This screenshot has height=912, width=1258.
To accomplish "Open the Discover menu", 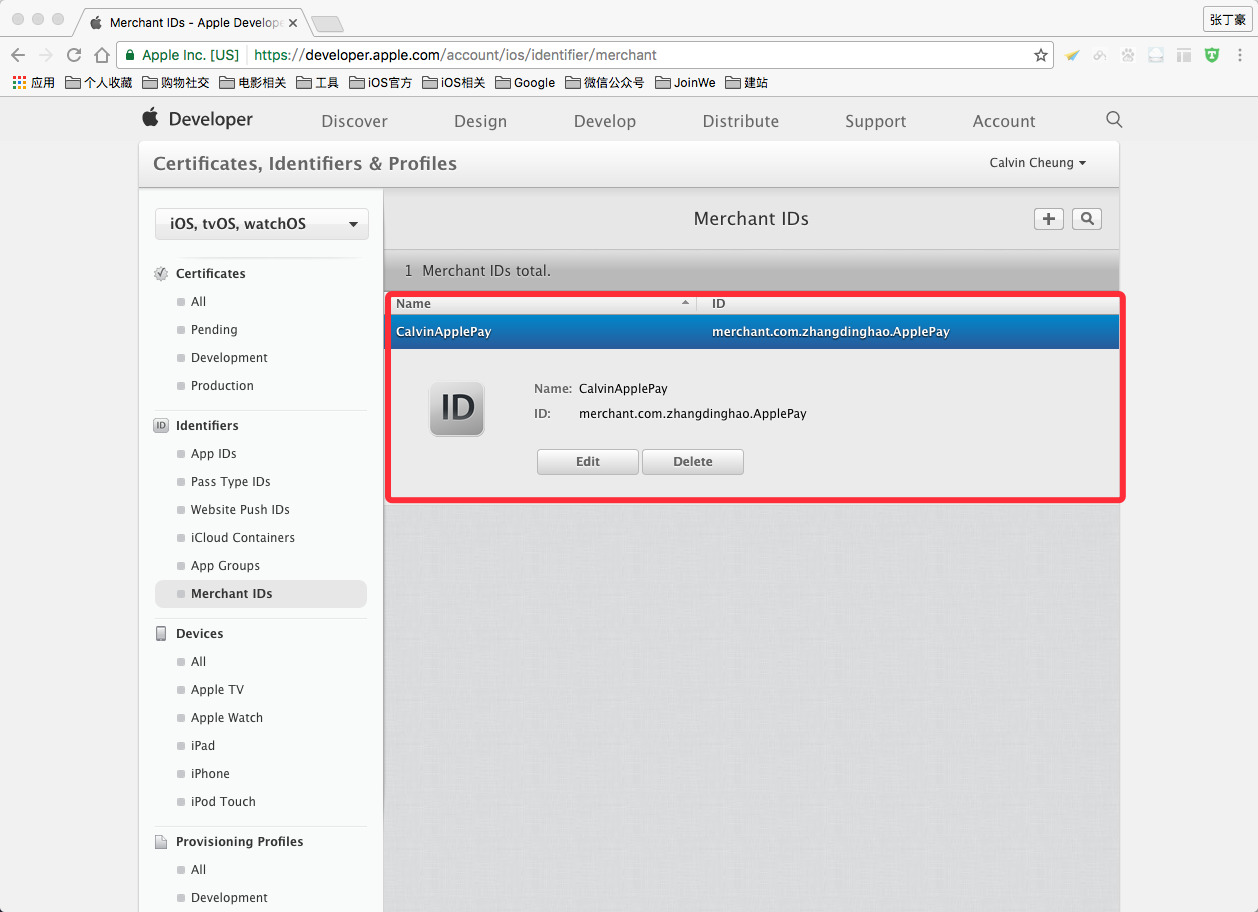I will (x=354, y=121).
